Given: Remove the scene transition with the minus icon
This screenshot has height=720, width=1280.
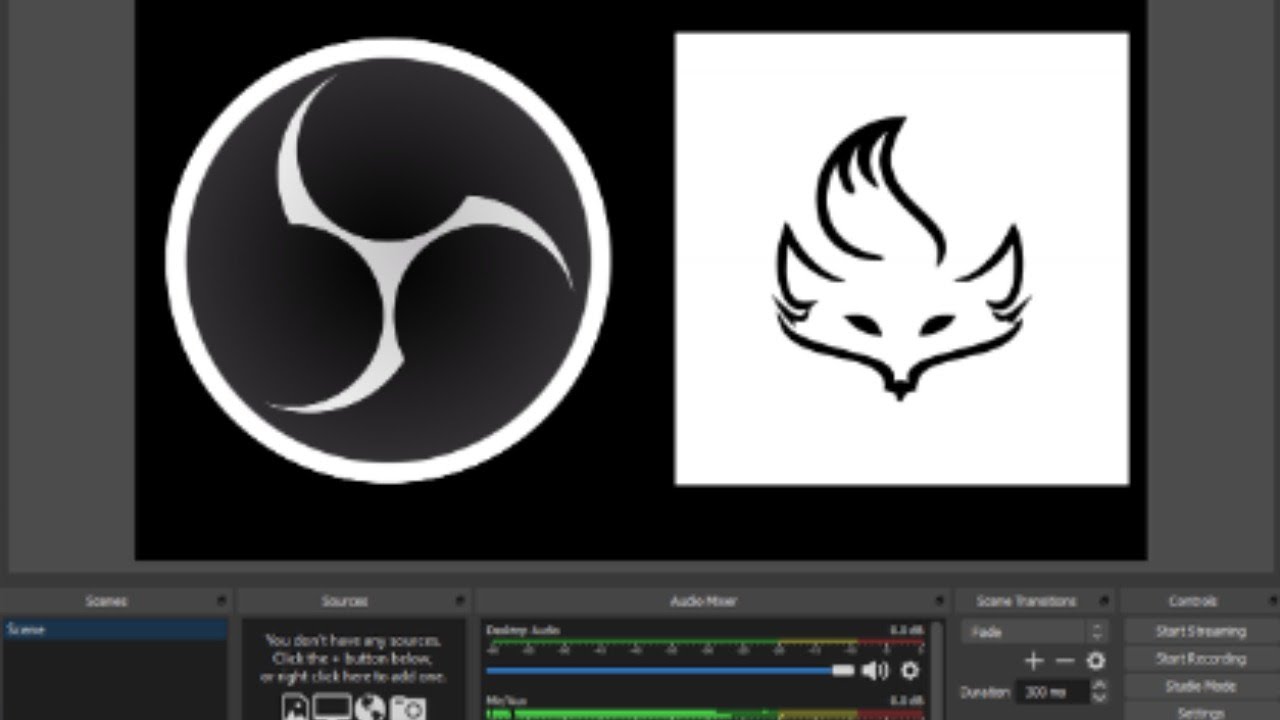Looking at the screenshot, I should (x=1065, y=661).
